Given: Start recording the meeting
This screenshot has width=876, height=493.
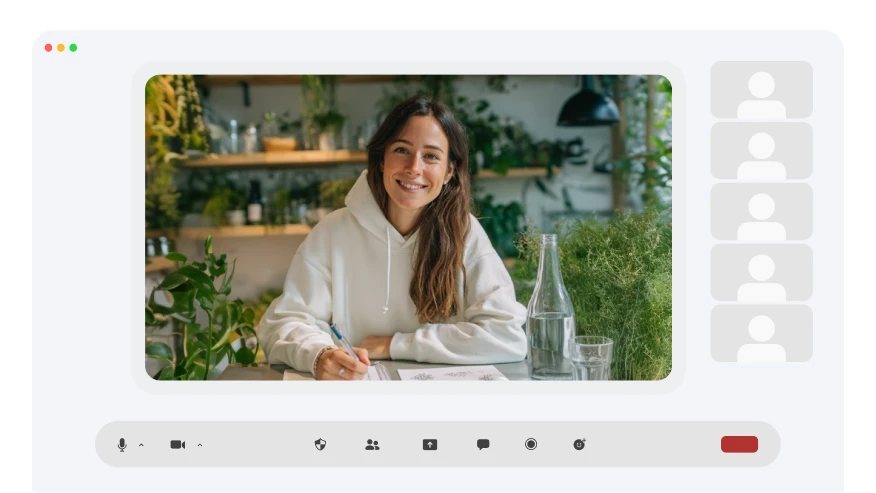Looking at the screenshot, I should pos(531,444).
